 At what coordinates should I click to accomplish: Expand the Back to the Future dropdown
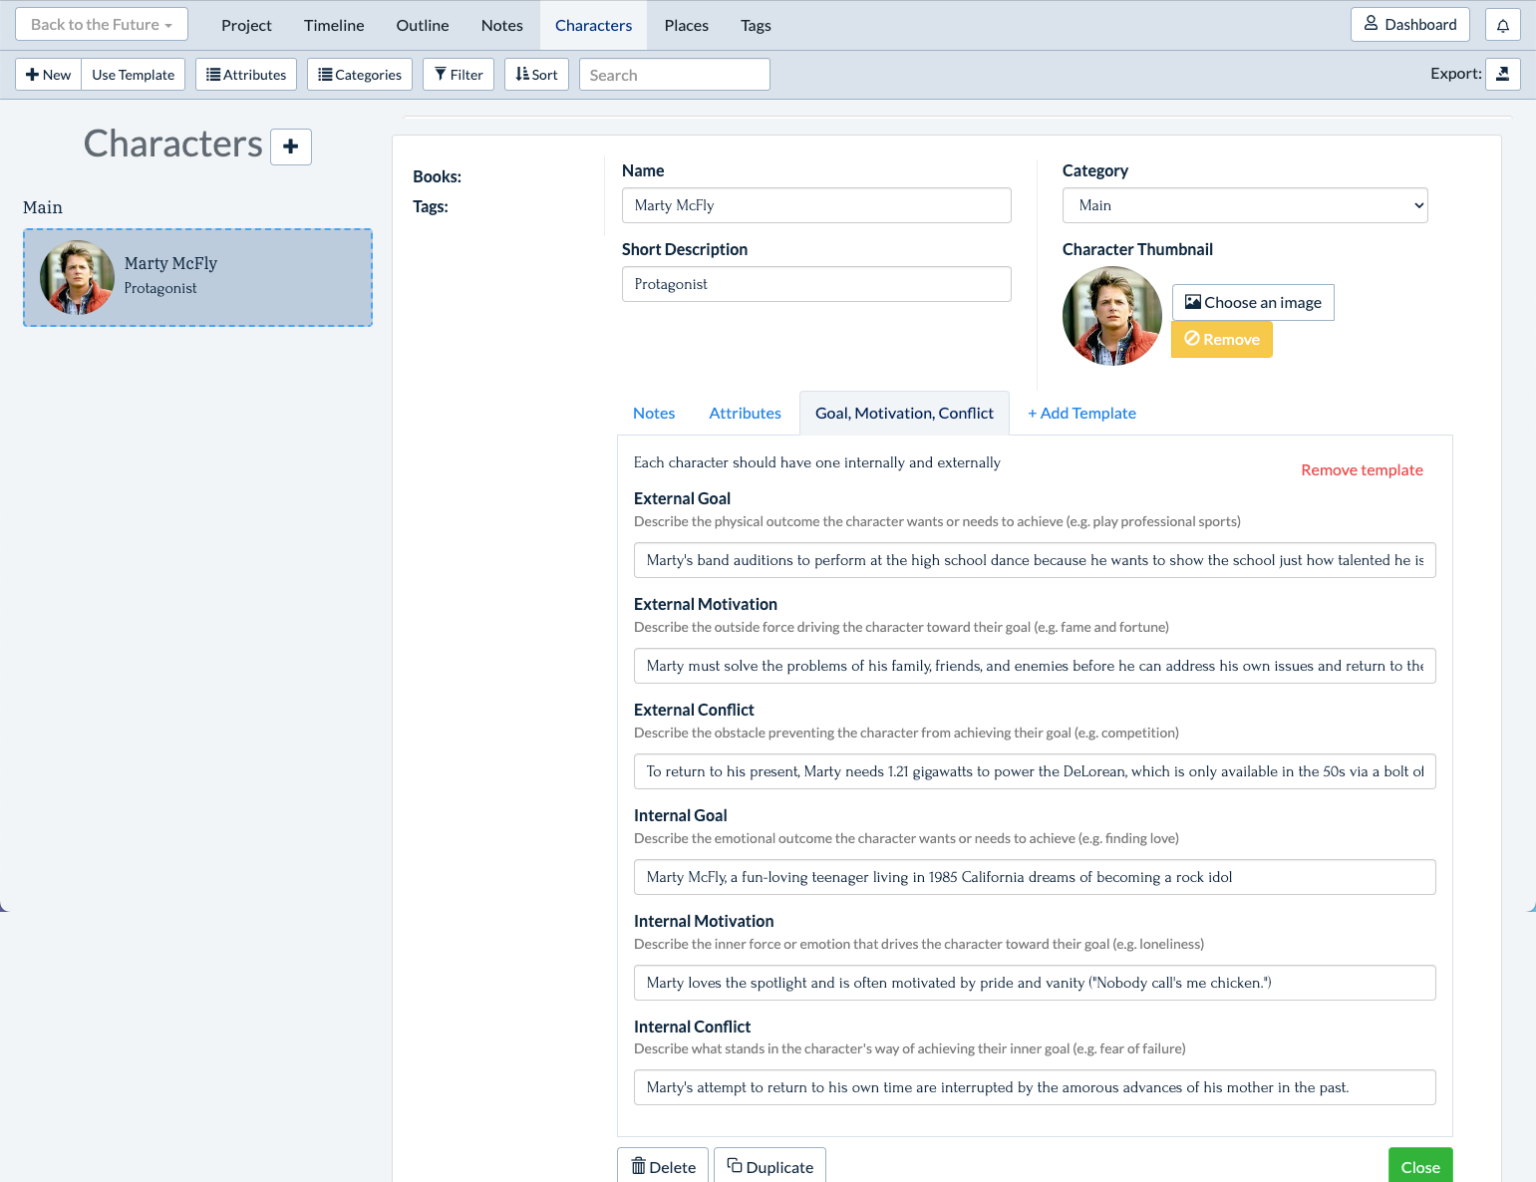pyautogui.click(x=101, y=25)
